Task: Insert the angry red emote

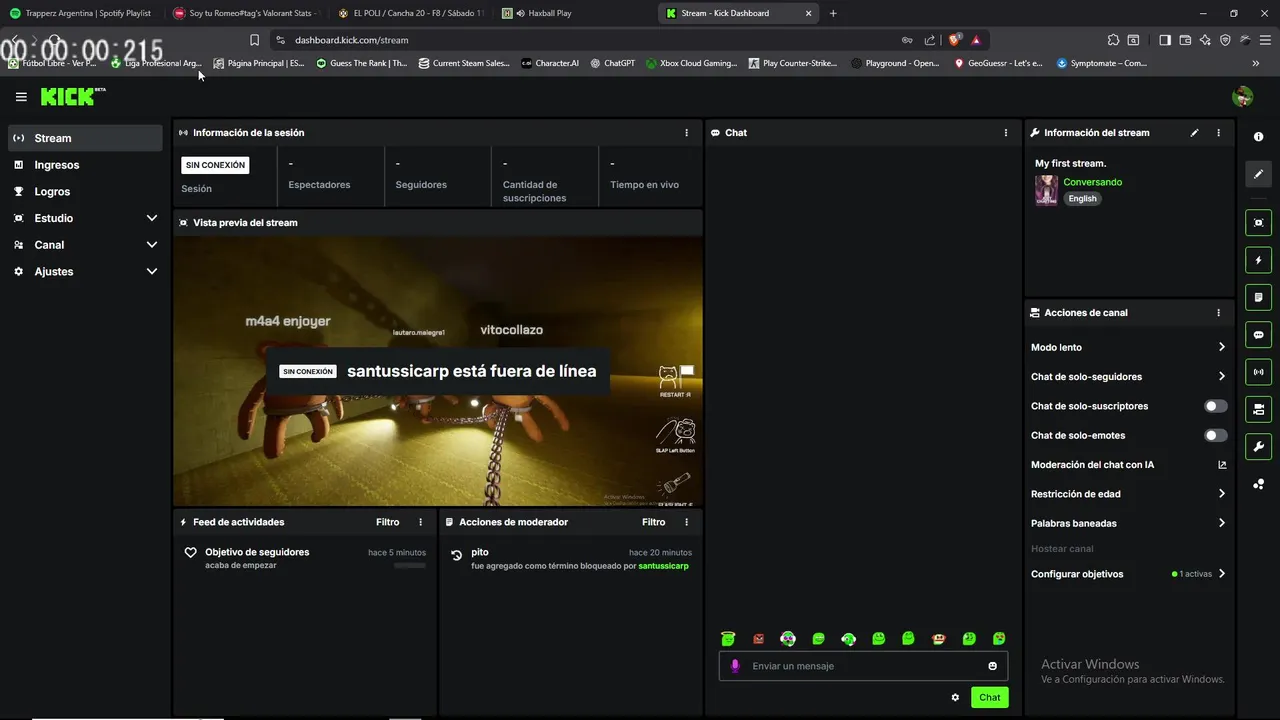Action: pyautogui.click(x=758, y=638)
